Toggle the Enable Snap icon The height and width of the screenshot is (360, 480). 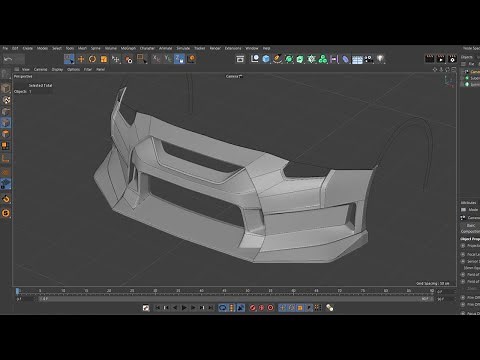[6, 199]
